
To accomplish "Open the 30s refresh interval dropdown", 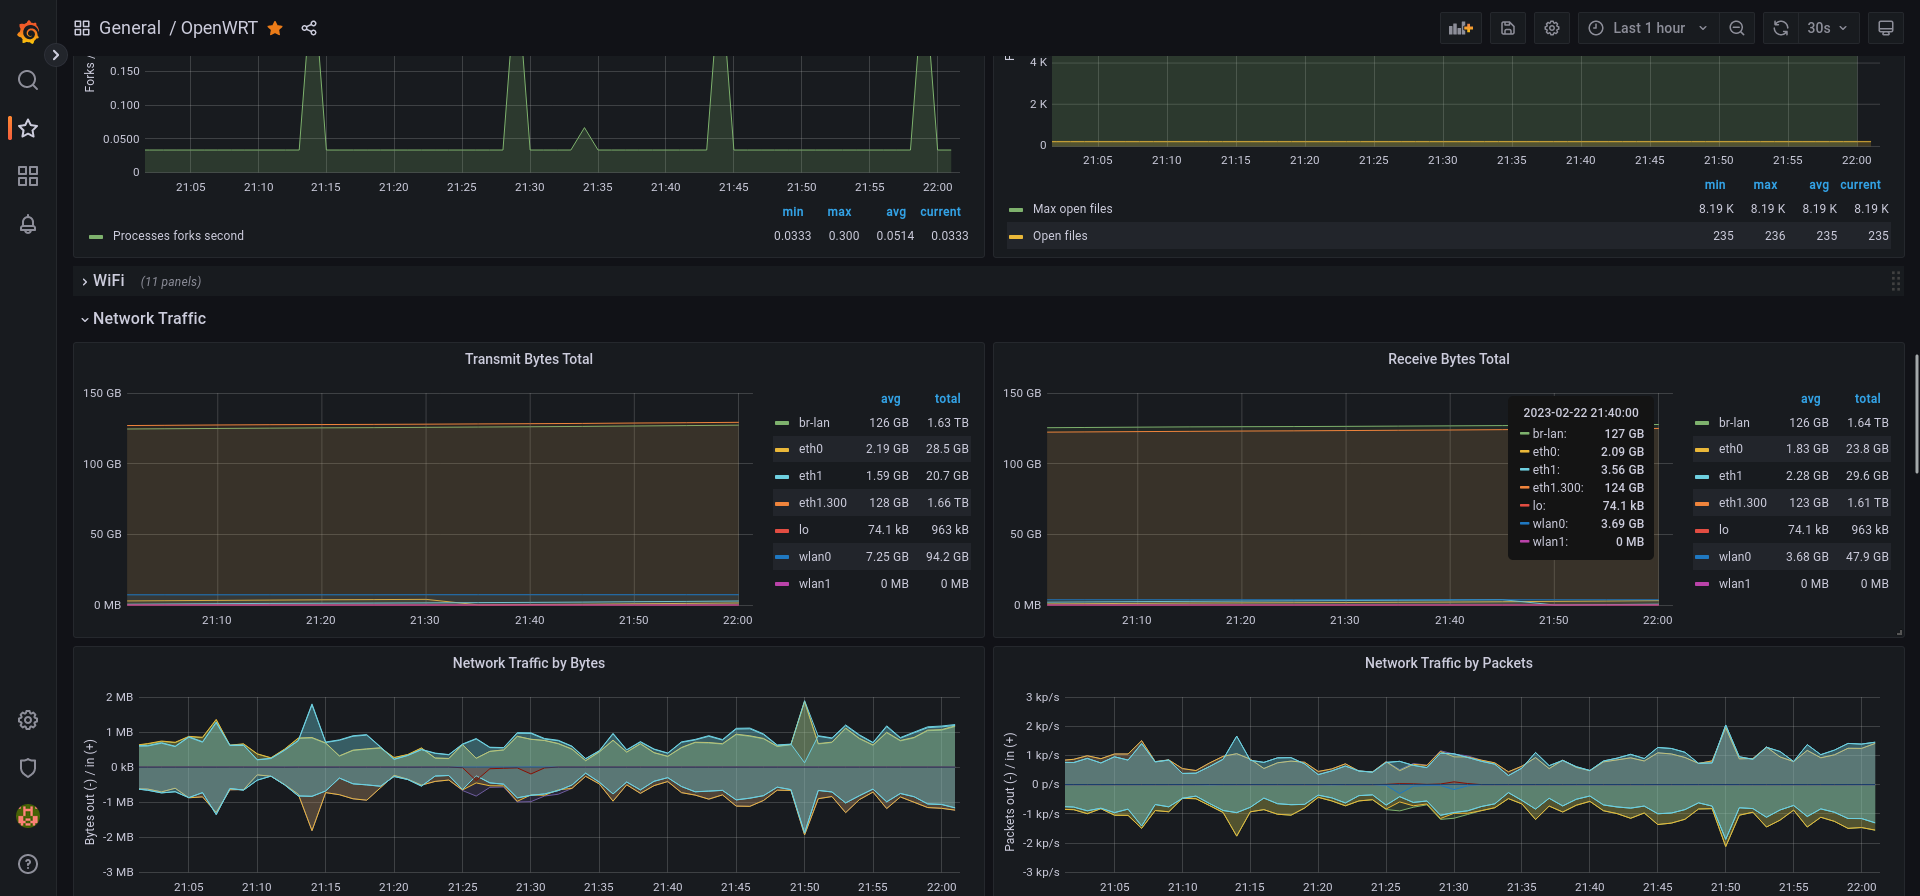I will [x=1828, y=28].
